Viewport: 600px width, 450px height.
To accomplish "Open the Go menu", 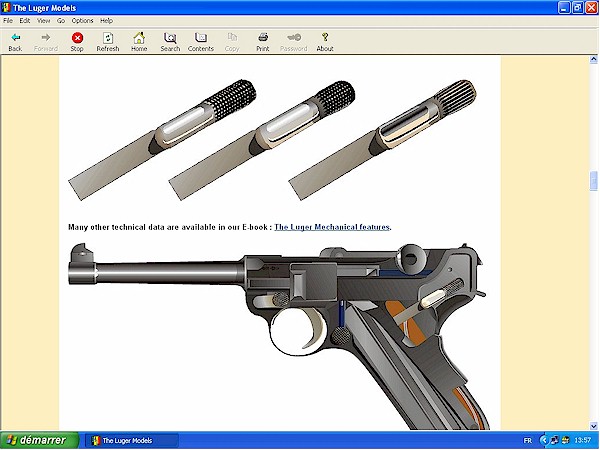I will coord(61,21).
